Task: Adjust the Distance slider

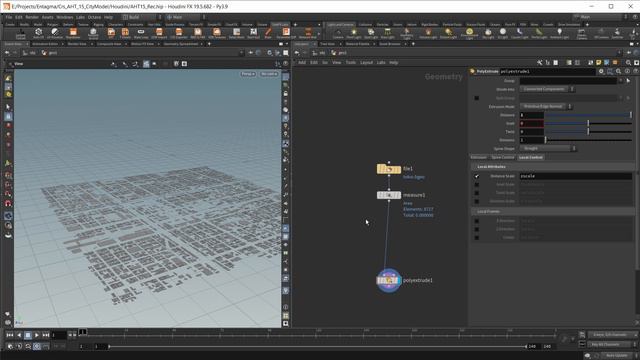Action: coord(588,115)
